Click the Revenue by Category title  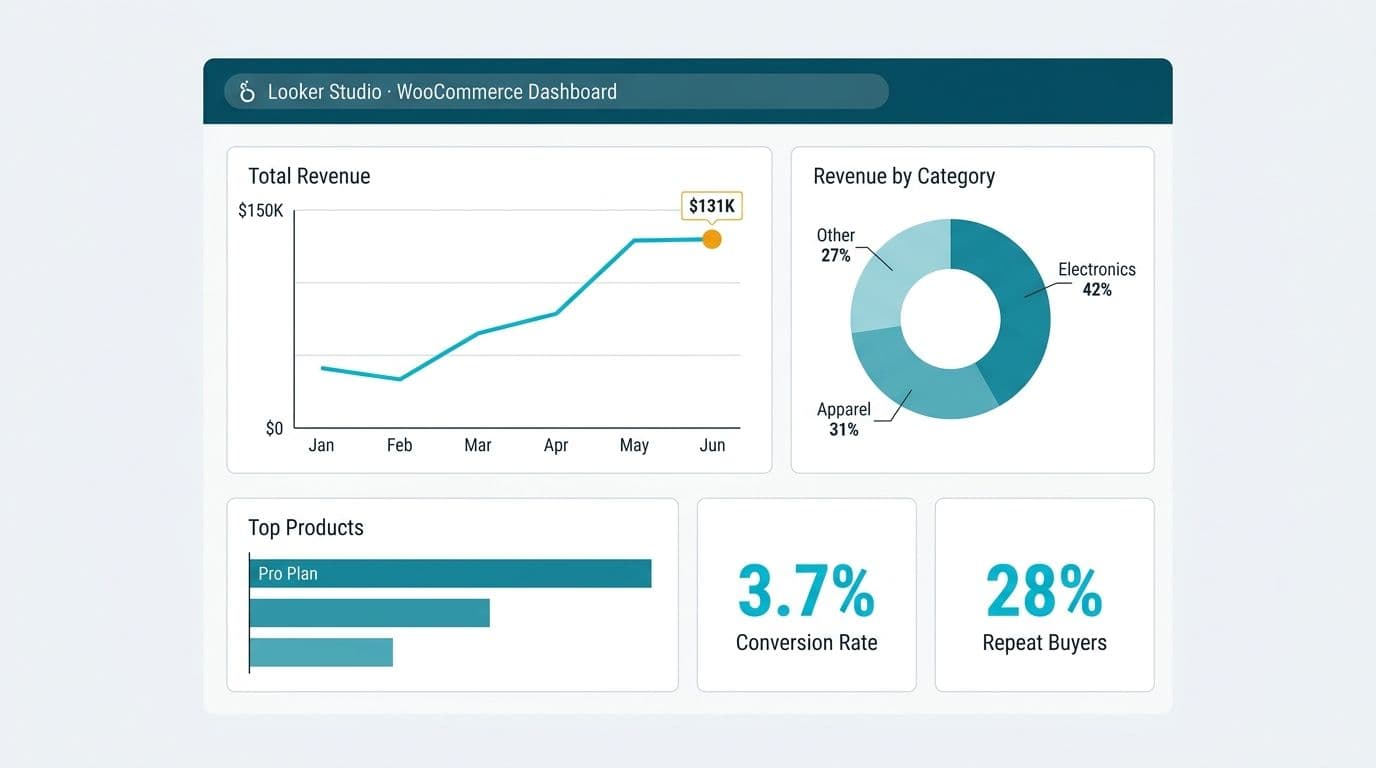(x=904, y=177)
